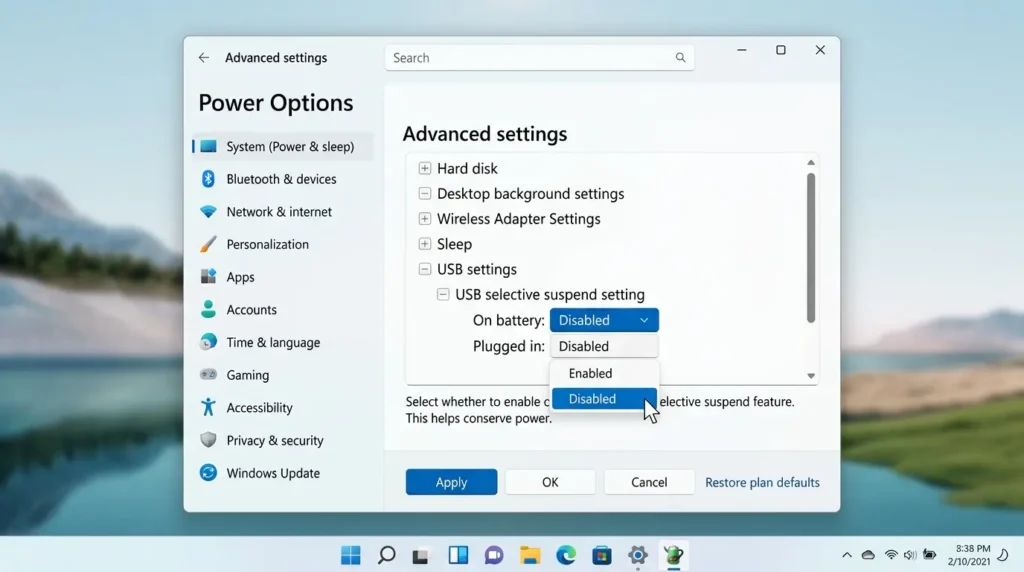Open Settings gear on taskbar
The height and width of the screenshot is (572, 1024).
[638, 555]
